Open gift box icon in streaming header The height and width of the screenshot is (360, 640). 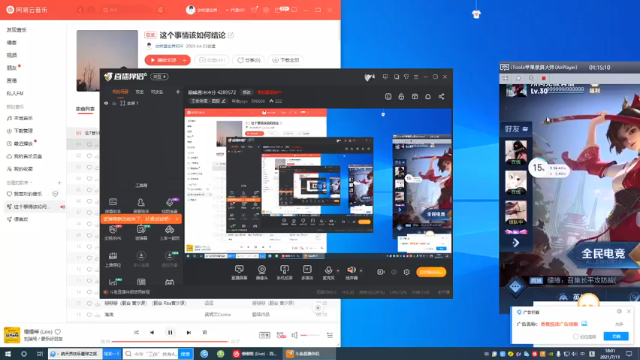415,97
